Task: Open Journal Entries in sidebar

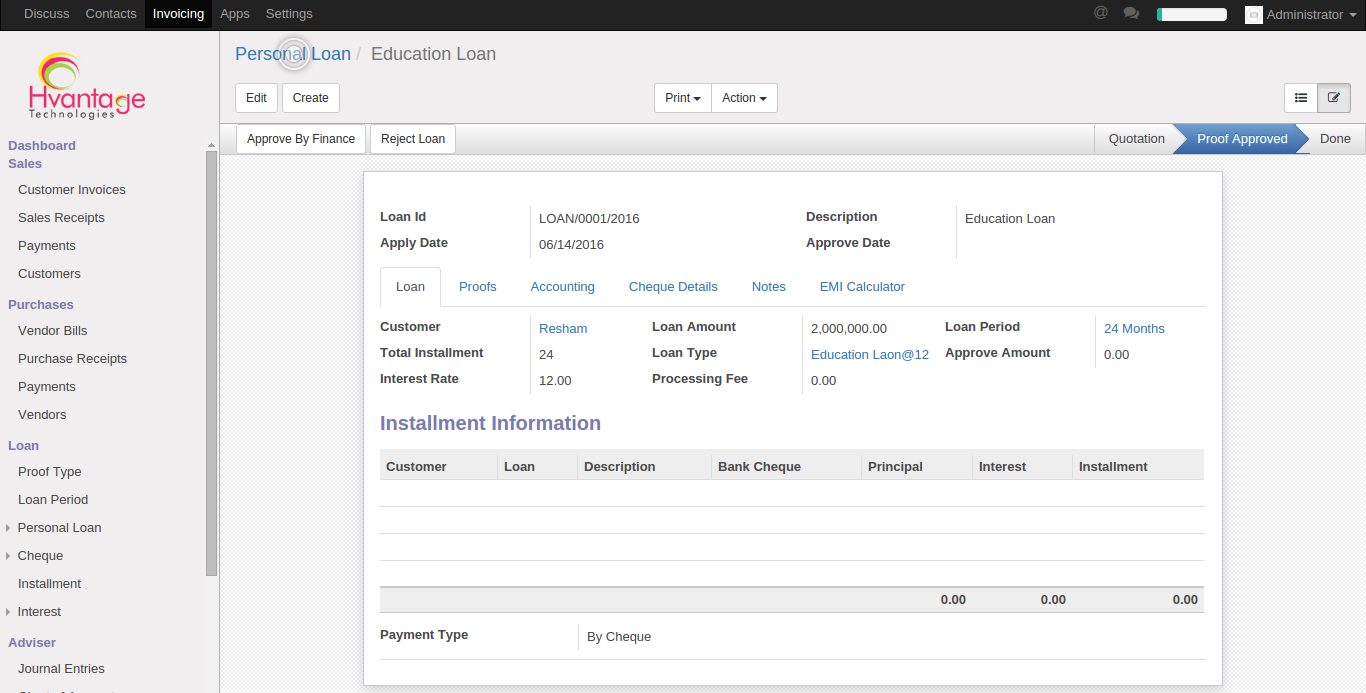Action: click(x=61, y=669)
